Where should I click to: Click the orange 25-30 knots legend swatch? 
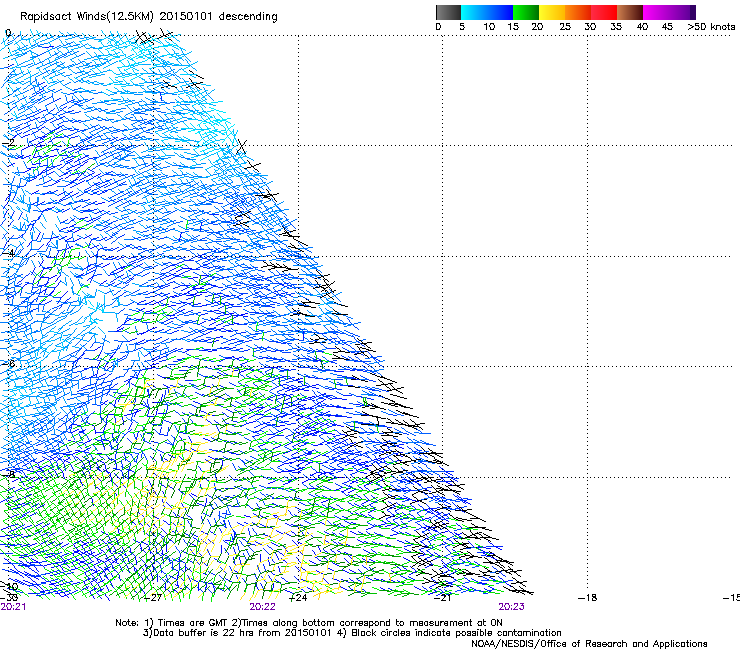[578, 12]
